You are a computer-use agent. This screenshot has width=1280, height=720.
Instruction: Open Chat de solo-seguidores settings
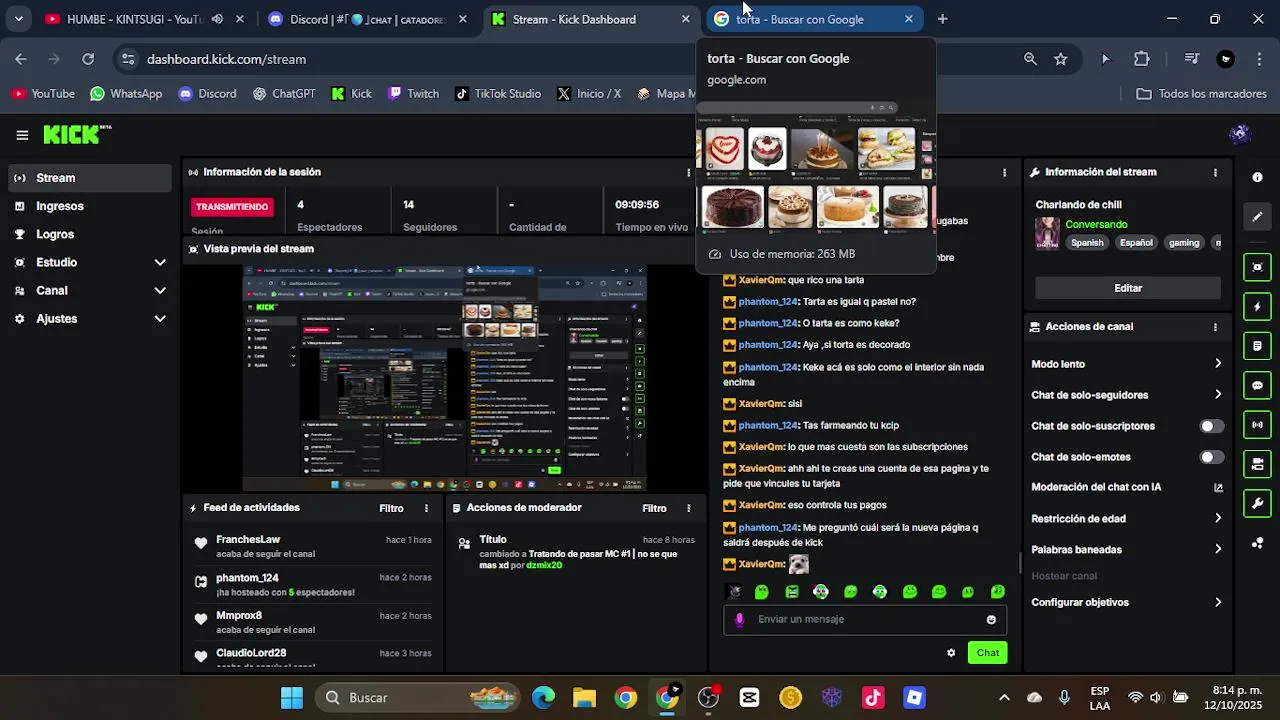pos(1126,395)
